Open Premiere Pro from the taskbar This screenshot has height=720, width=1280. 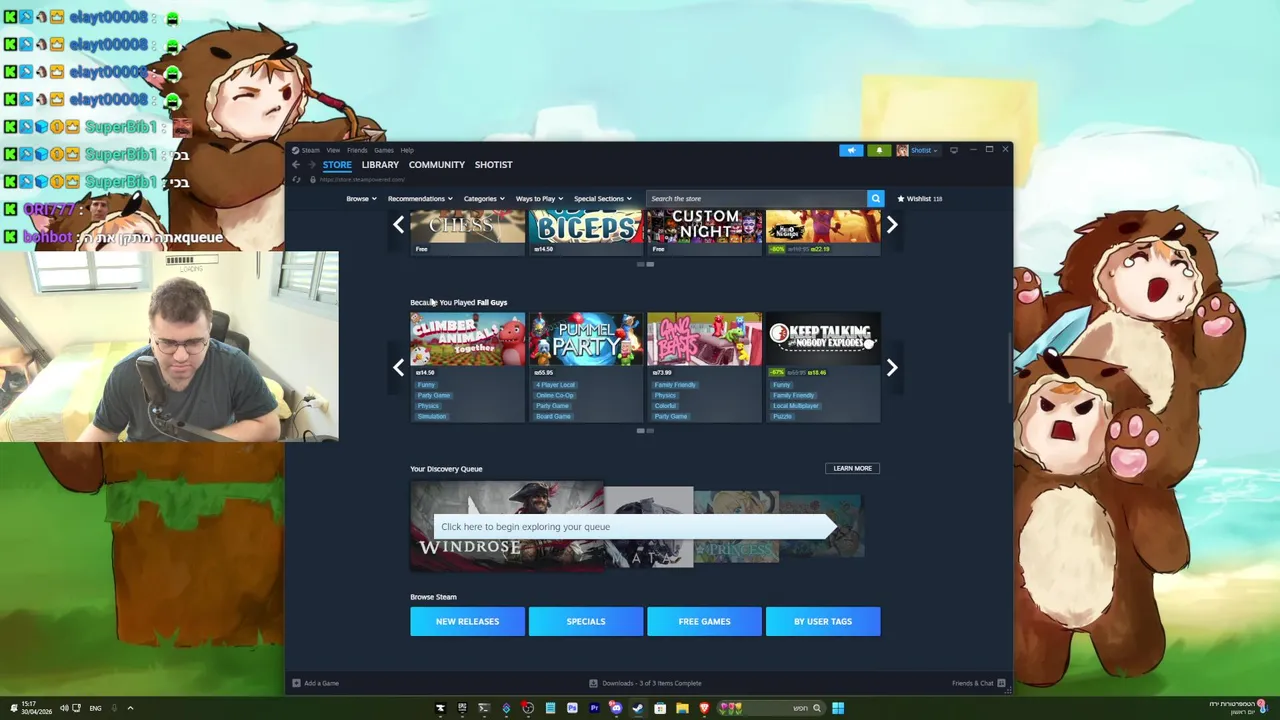[x=594, y=708]
